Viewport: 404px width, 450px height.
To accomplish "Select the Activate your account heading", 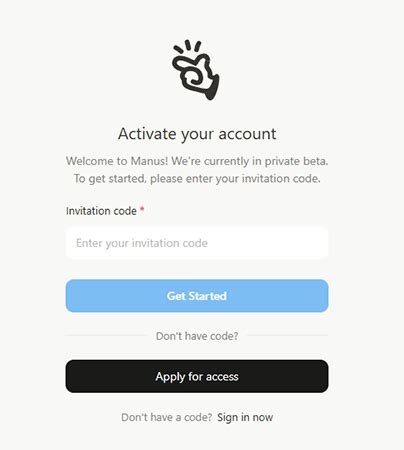I will click(197, 134).
